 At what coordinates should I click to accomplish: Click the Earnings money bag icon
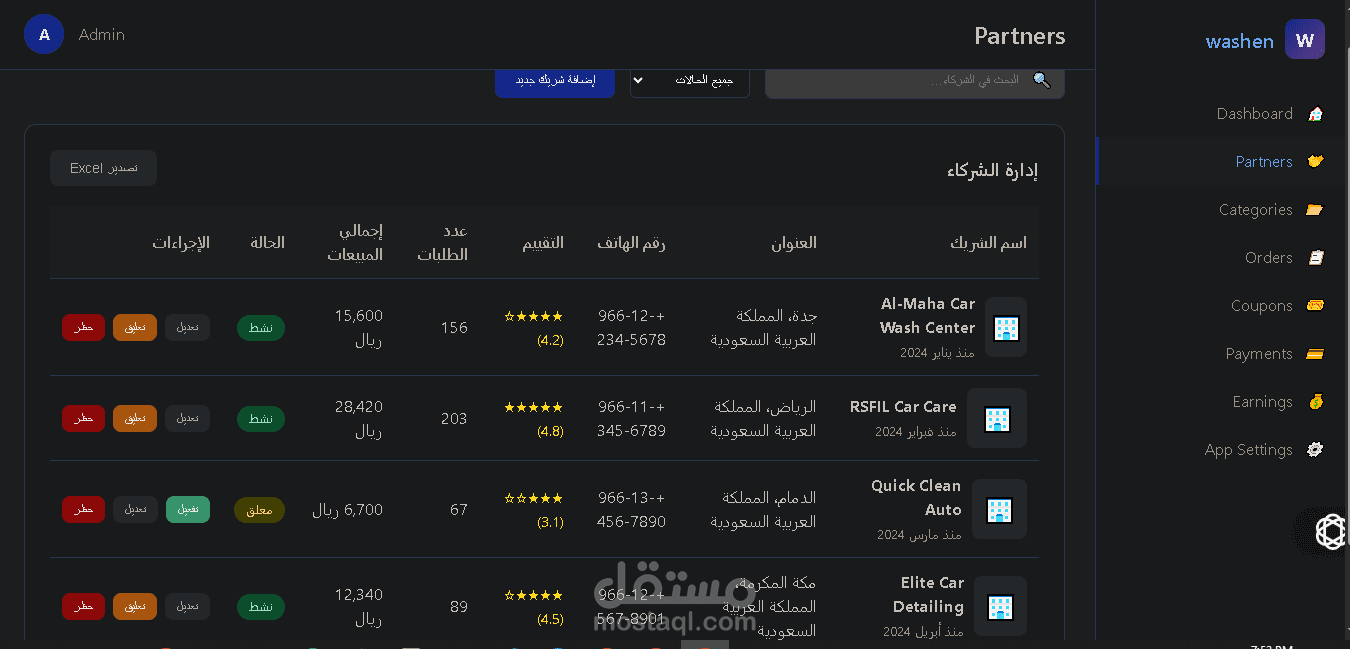click(x=1315, y=402)
